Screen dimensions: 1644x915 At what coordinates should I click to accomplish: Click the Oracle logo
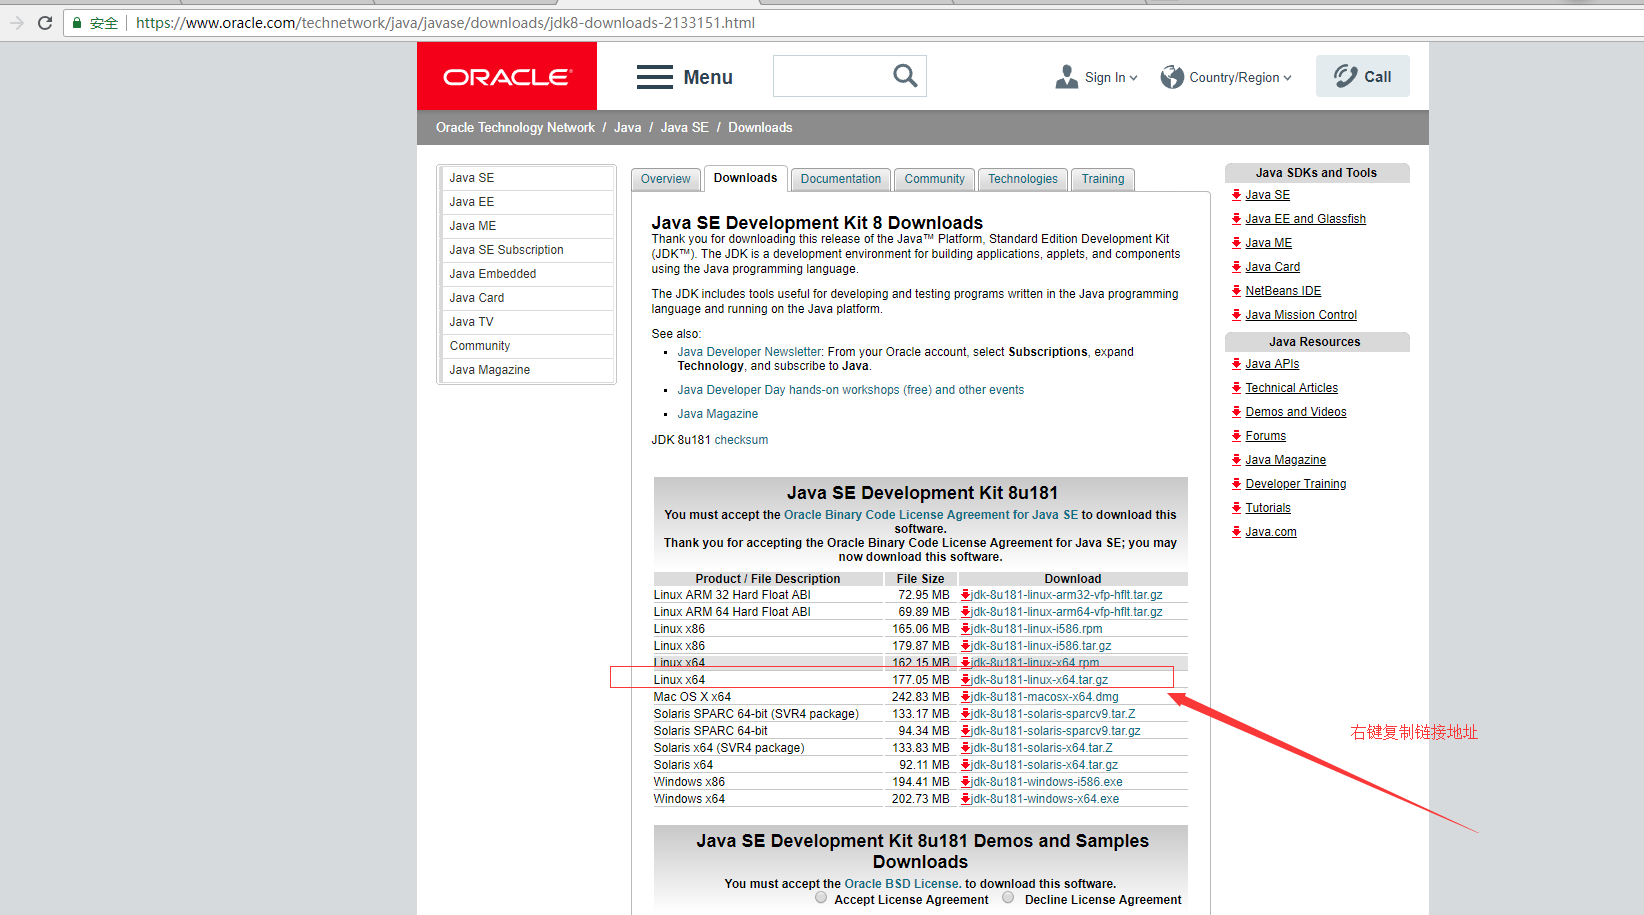(507, 77)
